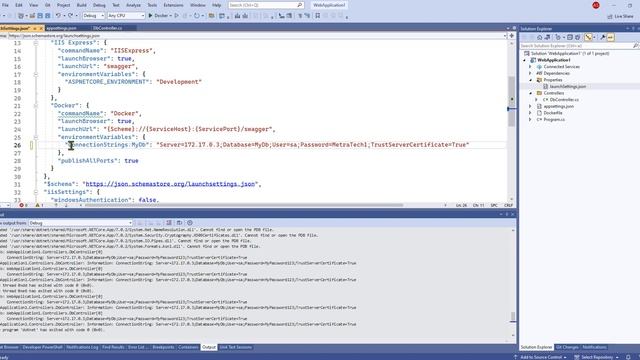Screen dimensions: 640x360
Task: Switch to the DbController.cs editor tab
Action: (x=107, y=28)
